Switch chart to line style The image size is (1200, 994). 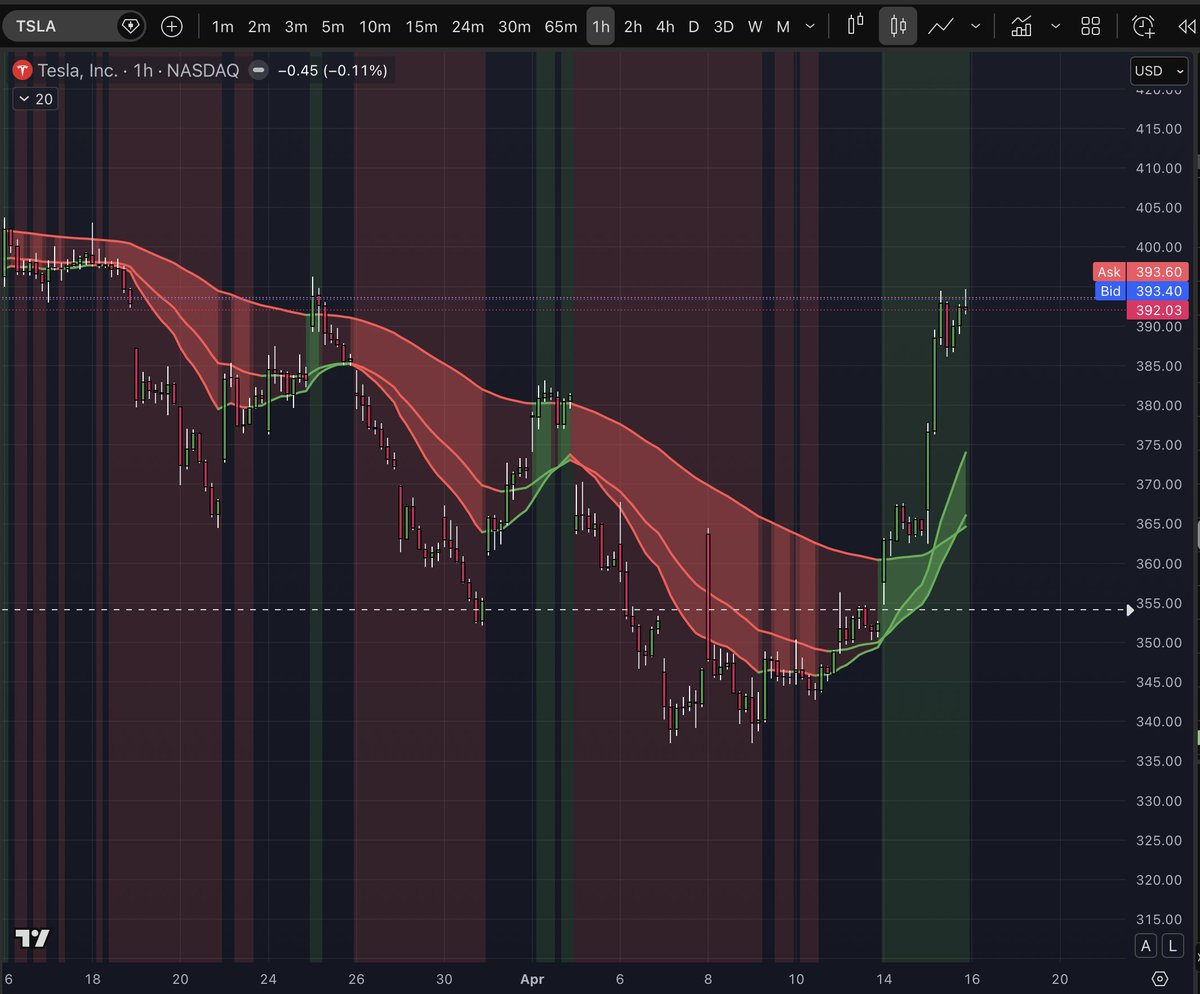point(941,26)
